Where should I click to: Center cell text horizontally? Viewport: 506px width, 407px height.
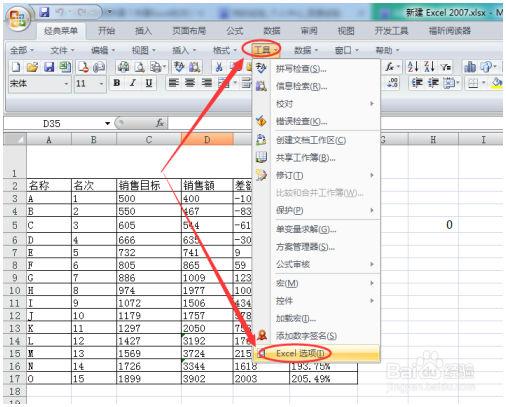(190, 83)
